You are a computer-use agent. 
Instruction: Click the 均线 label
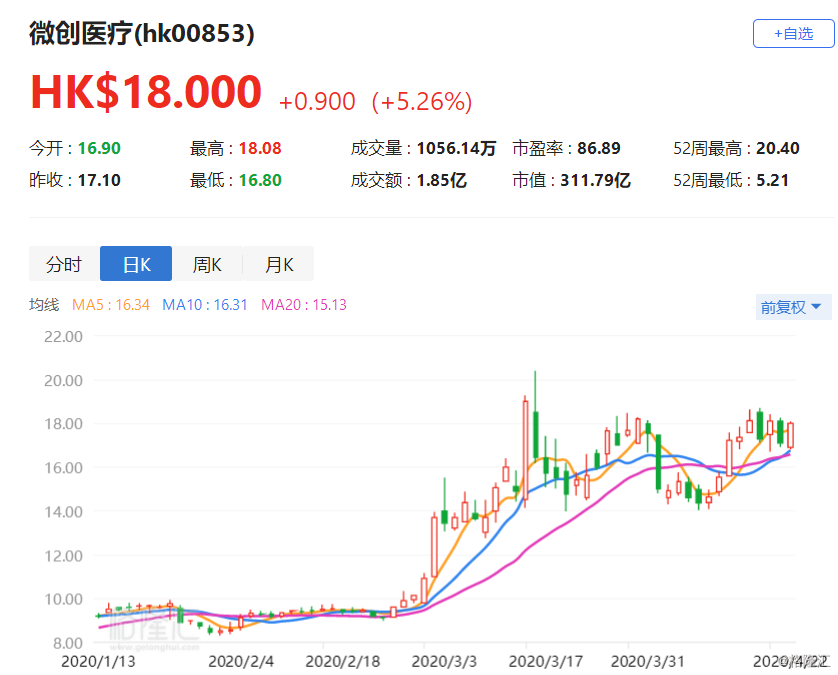pos(44,305)
